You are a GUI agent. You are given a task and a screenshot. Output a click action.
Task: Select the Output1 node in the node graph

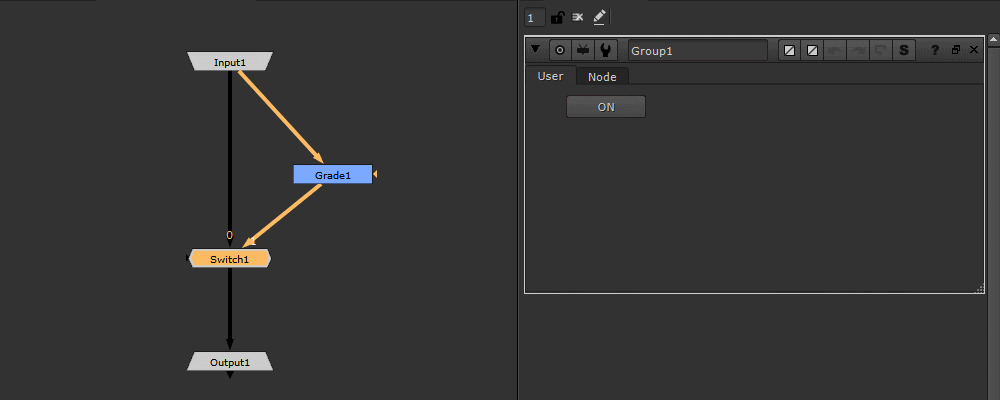click(230, 362)
